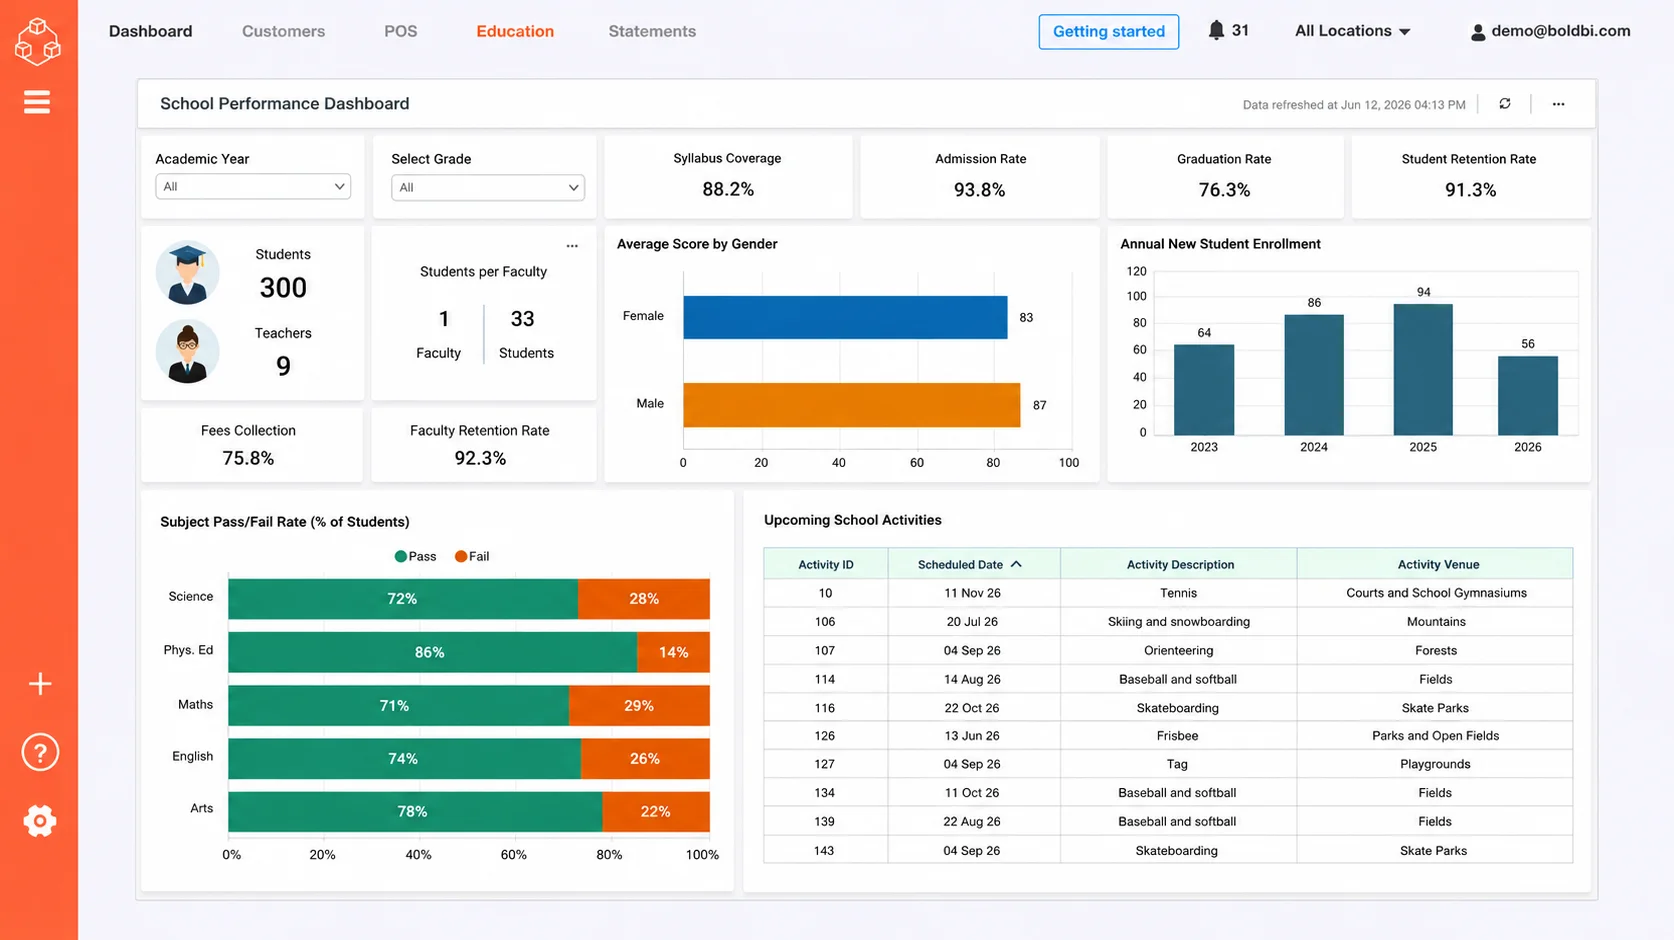This screenshot has height=940, width=1674.
Task: Switch to the Dashboard tab
Action: point(150,31)
